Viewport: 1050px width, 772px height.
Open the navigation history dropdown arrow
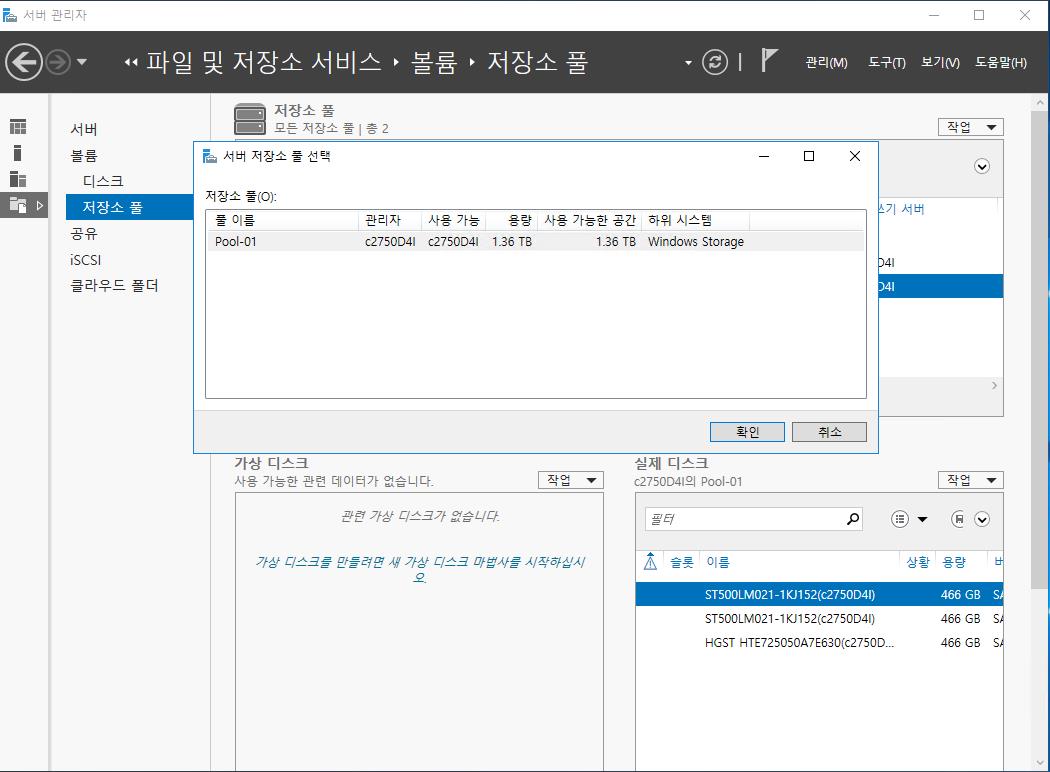[x=82, y=62]
